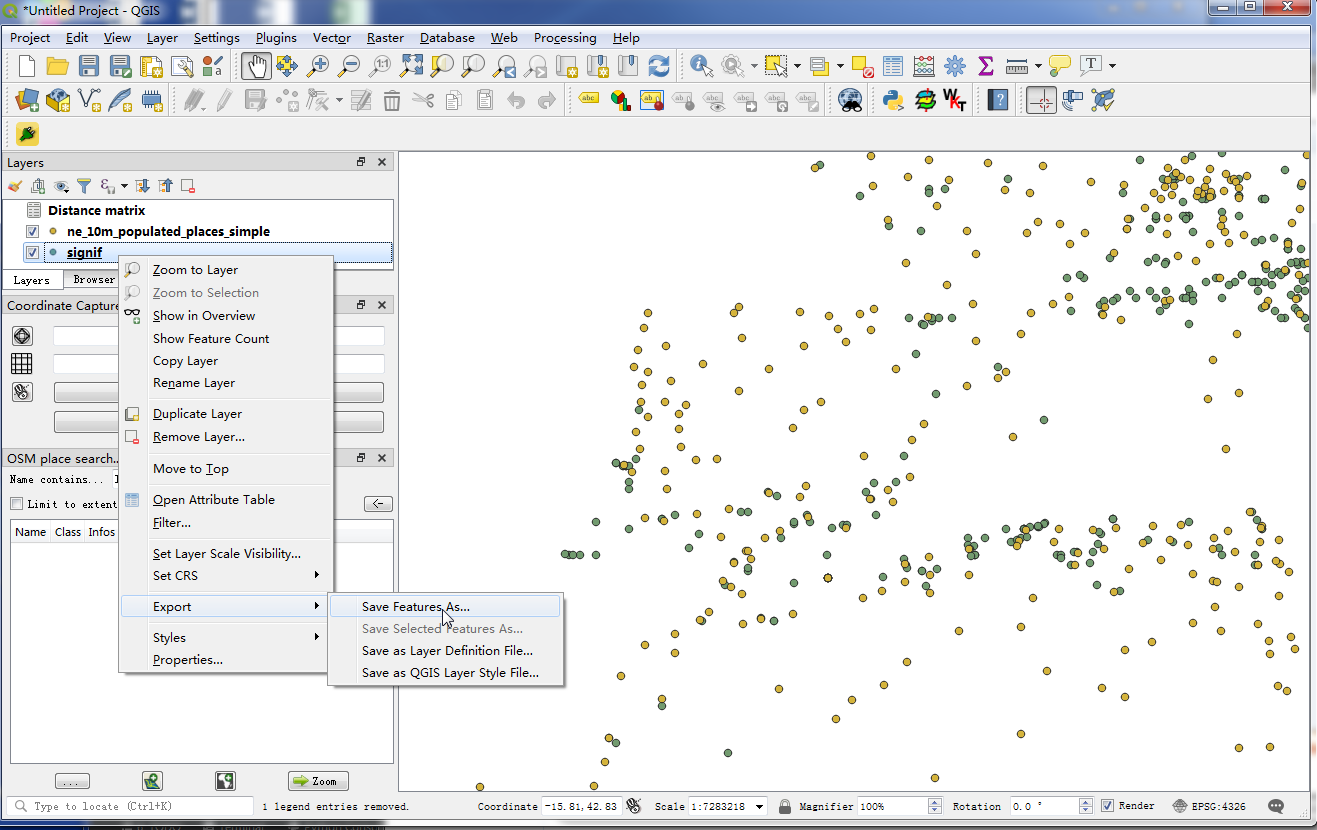Open the Vector menu
Image resolution: width=1317 pixels, height=830 pixels.
(331, 37)
